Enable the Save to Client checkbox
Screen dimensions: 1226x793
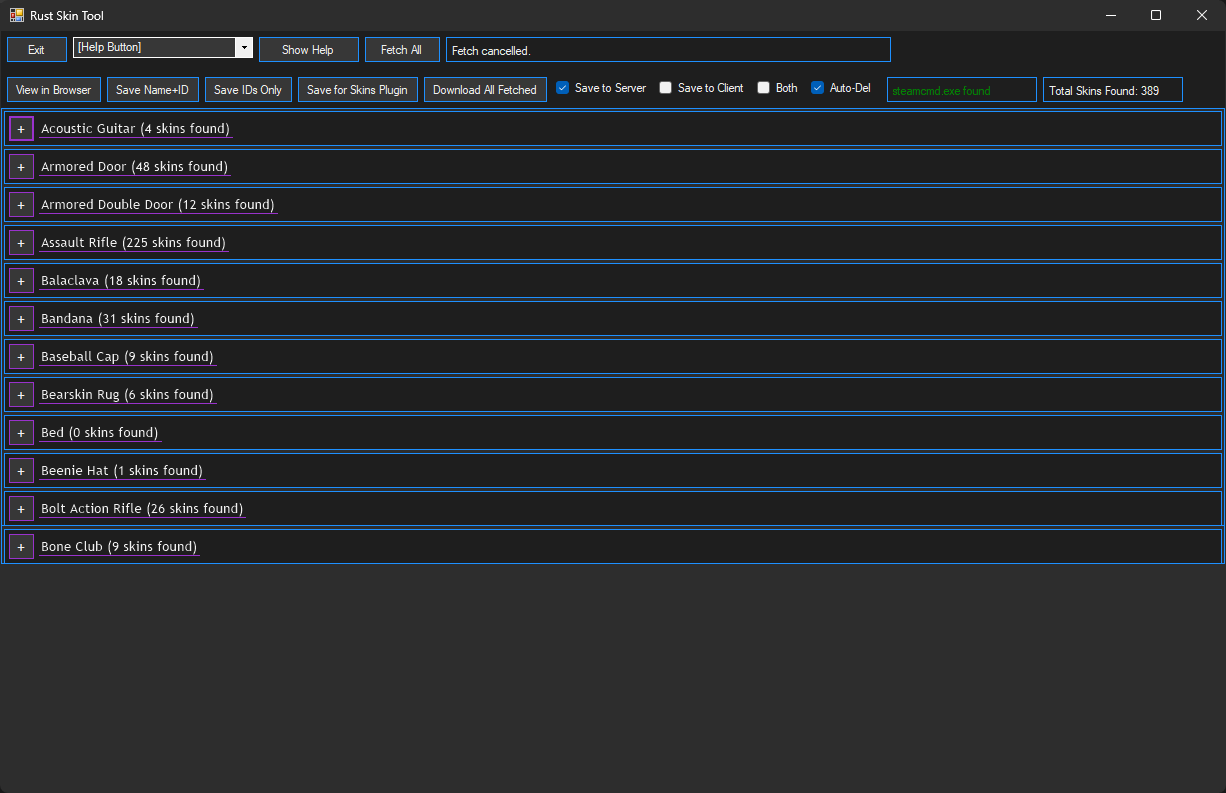pos(666,88)
